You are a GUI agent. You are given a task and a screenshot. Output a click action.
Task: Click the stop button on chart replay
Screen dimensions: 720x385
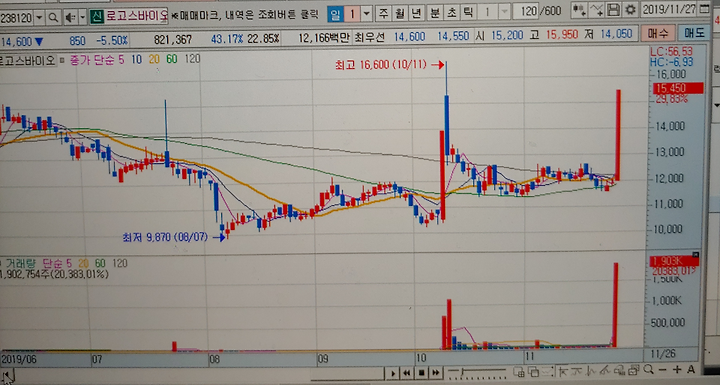[x=421, y=372]
